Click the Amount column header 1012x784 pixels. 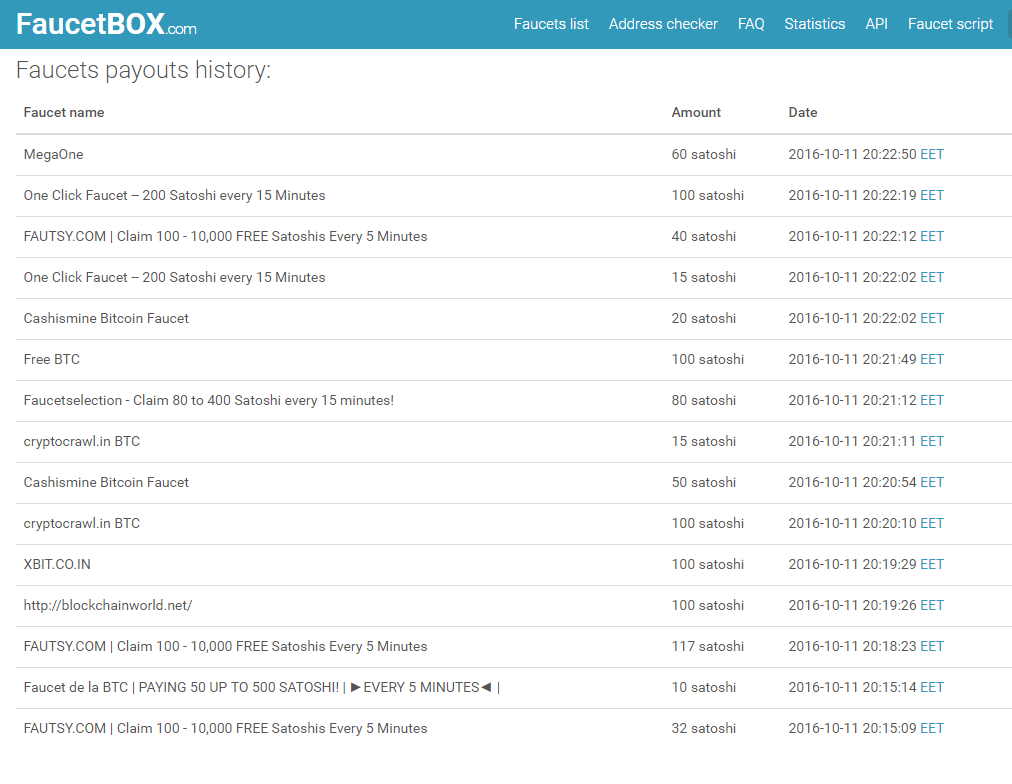coord(696,112)
